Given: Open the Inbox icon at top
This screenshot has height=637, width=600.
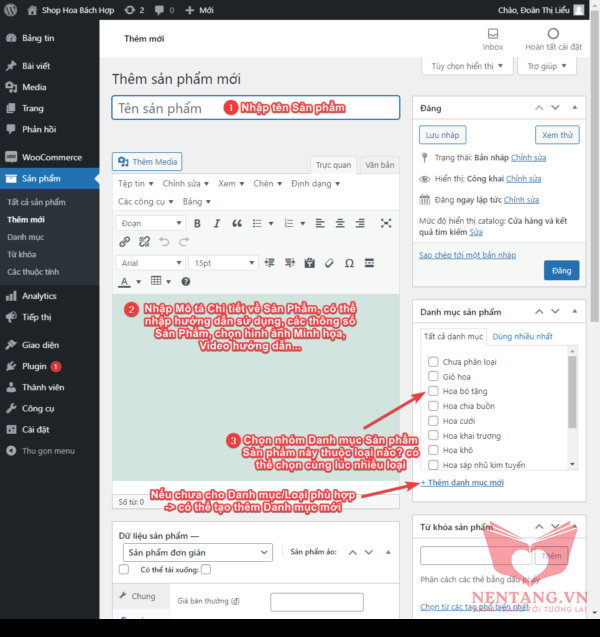Looking at the screenshot, I should pos(492,38).
